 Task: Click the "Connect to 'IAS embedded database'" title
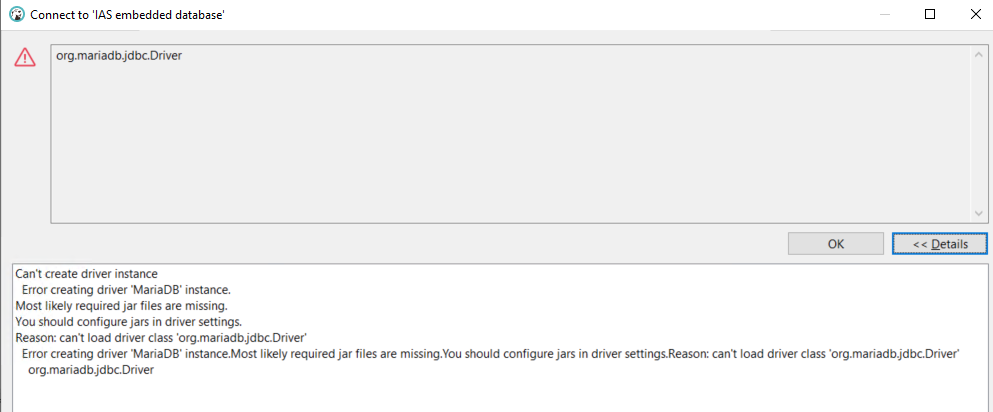click(x=129, y=15)
